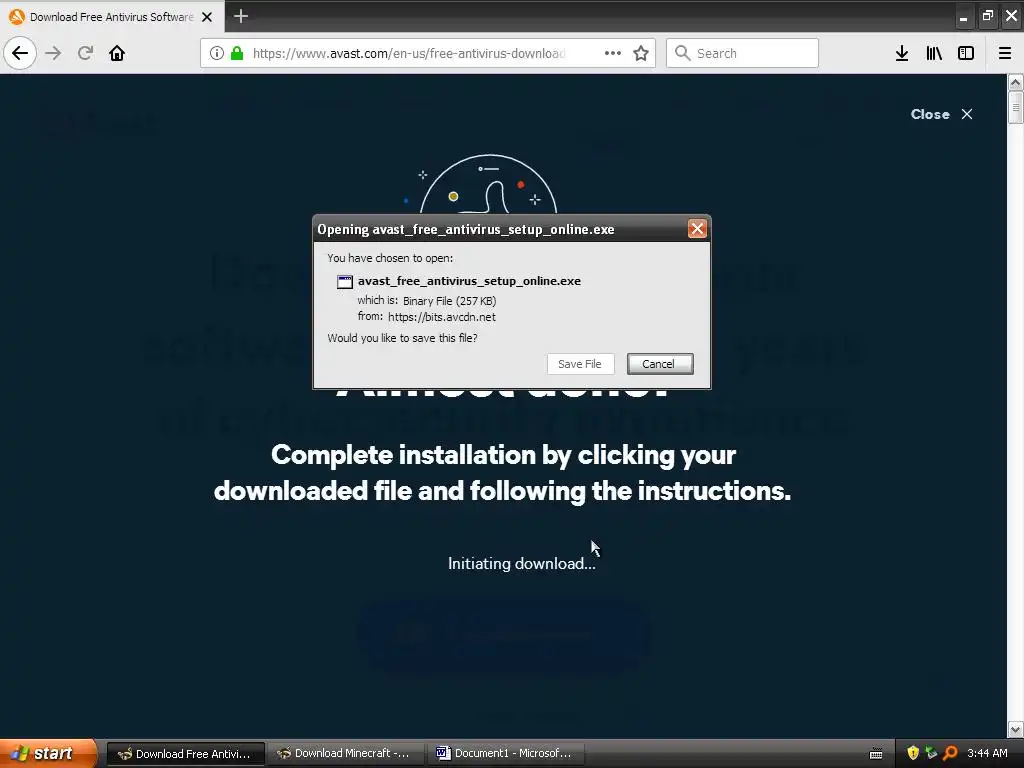
Task: Toggle the sidebar view icon
Action: tap(966, 53)
